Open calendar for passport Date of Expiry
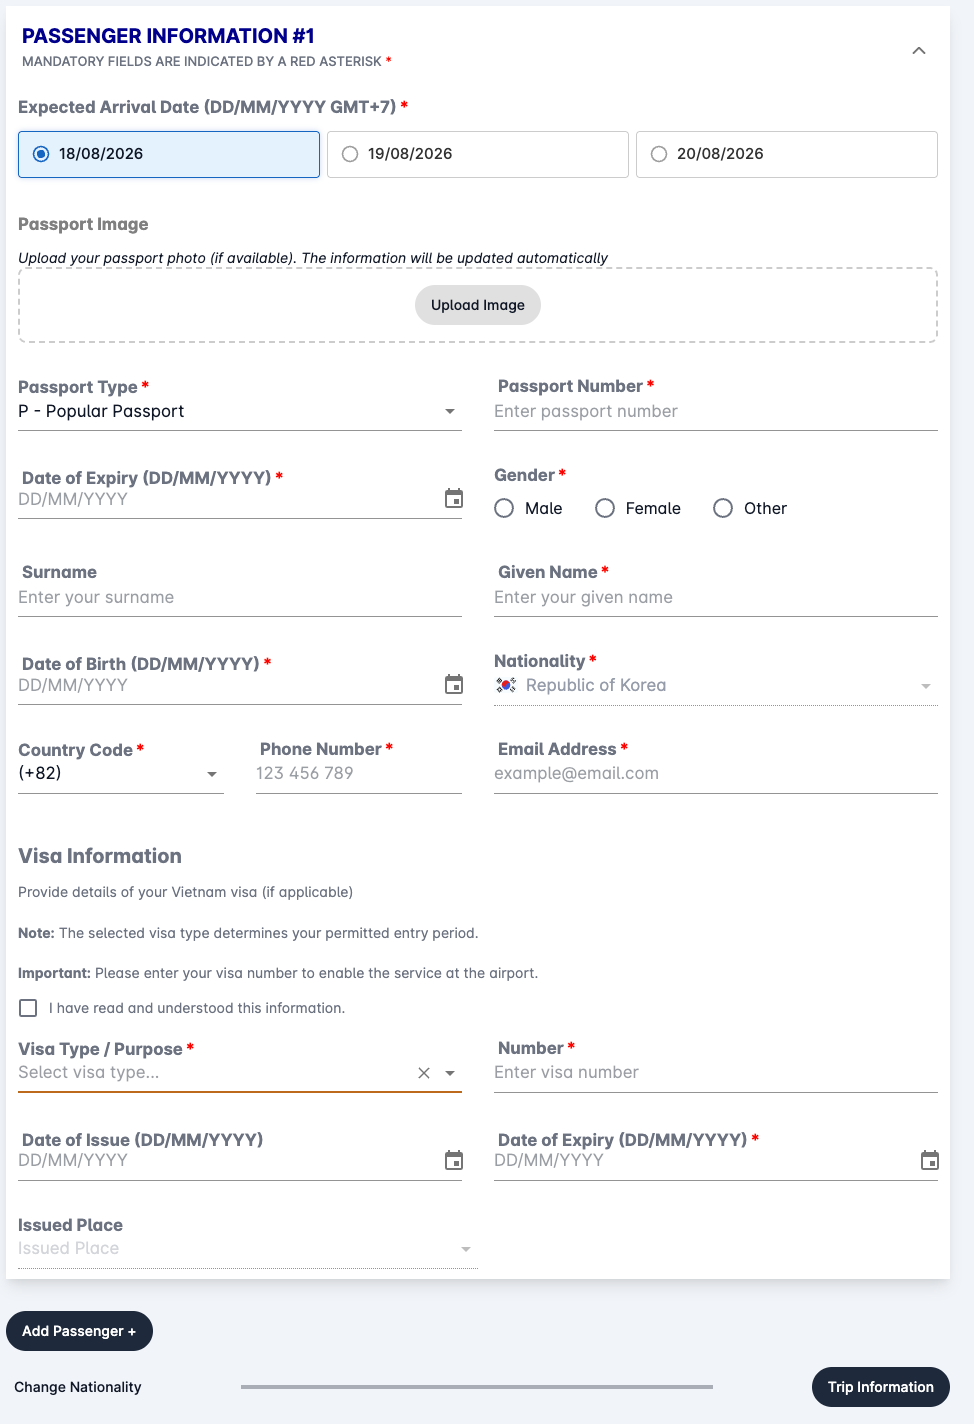This screenshot has width=974, height=1424. [454, 498]
